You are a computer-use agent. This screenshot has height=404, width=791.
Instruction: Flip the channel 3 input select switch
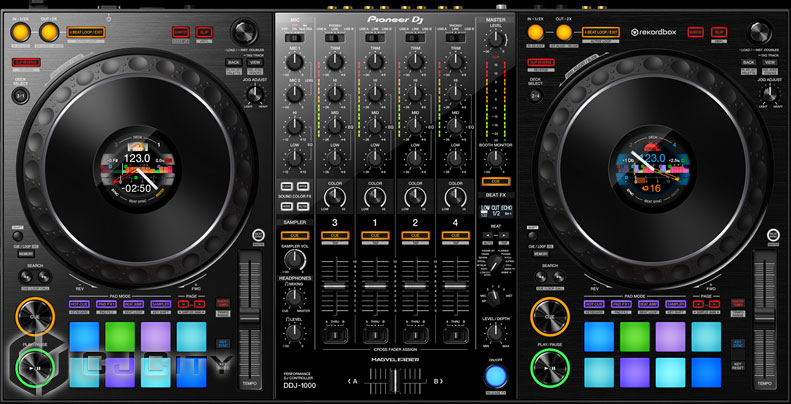(334, 38)
